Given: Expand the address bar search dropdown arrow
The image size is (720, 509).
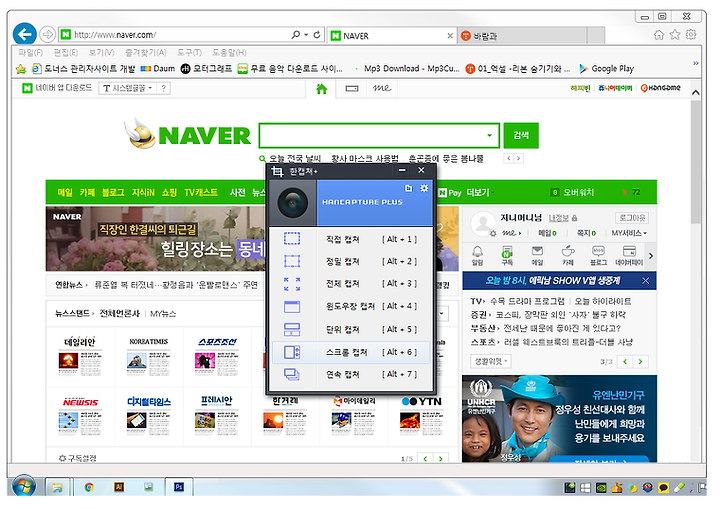Looking at the screenshot, I should click(x=306, y=34).
